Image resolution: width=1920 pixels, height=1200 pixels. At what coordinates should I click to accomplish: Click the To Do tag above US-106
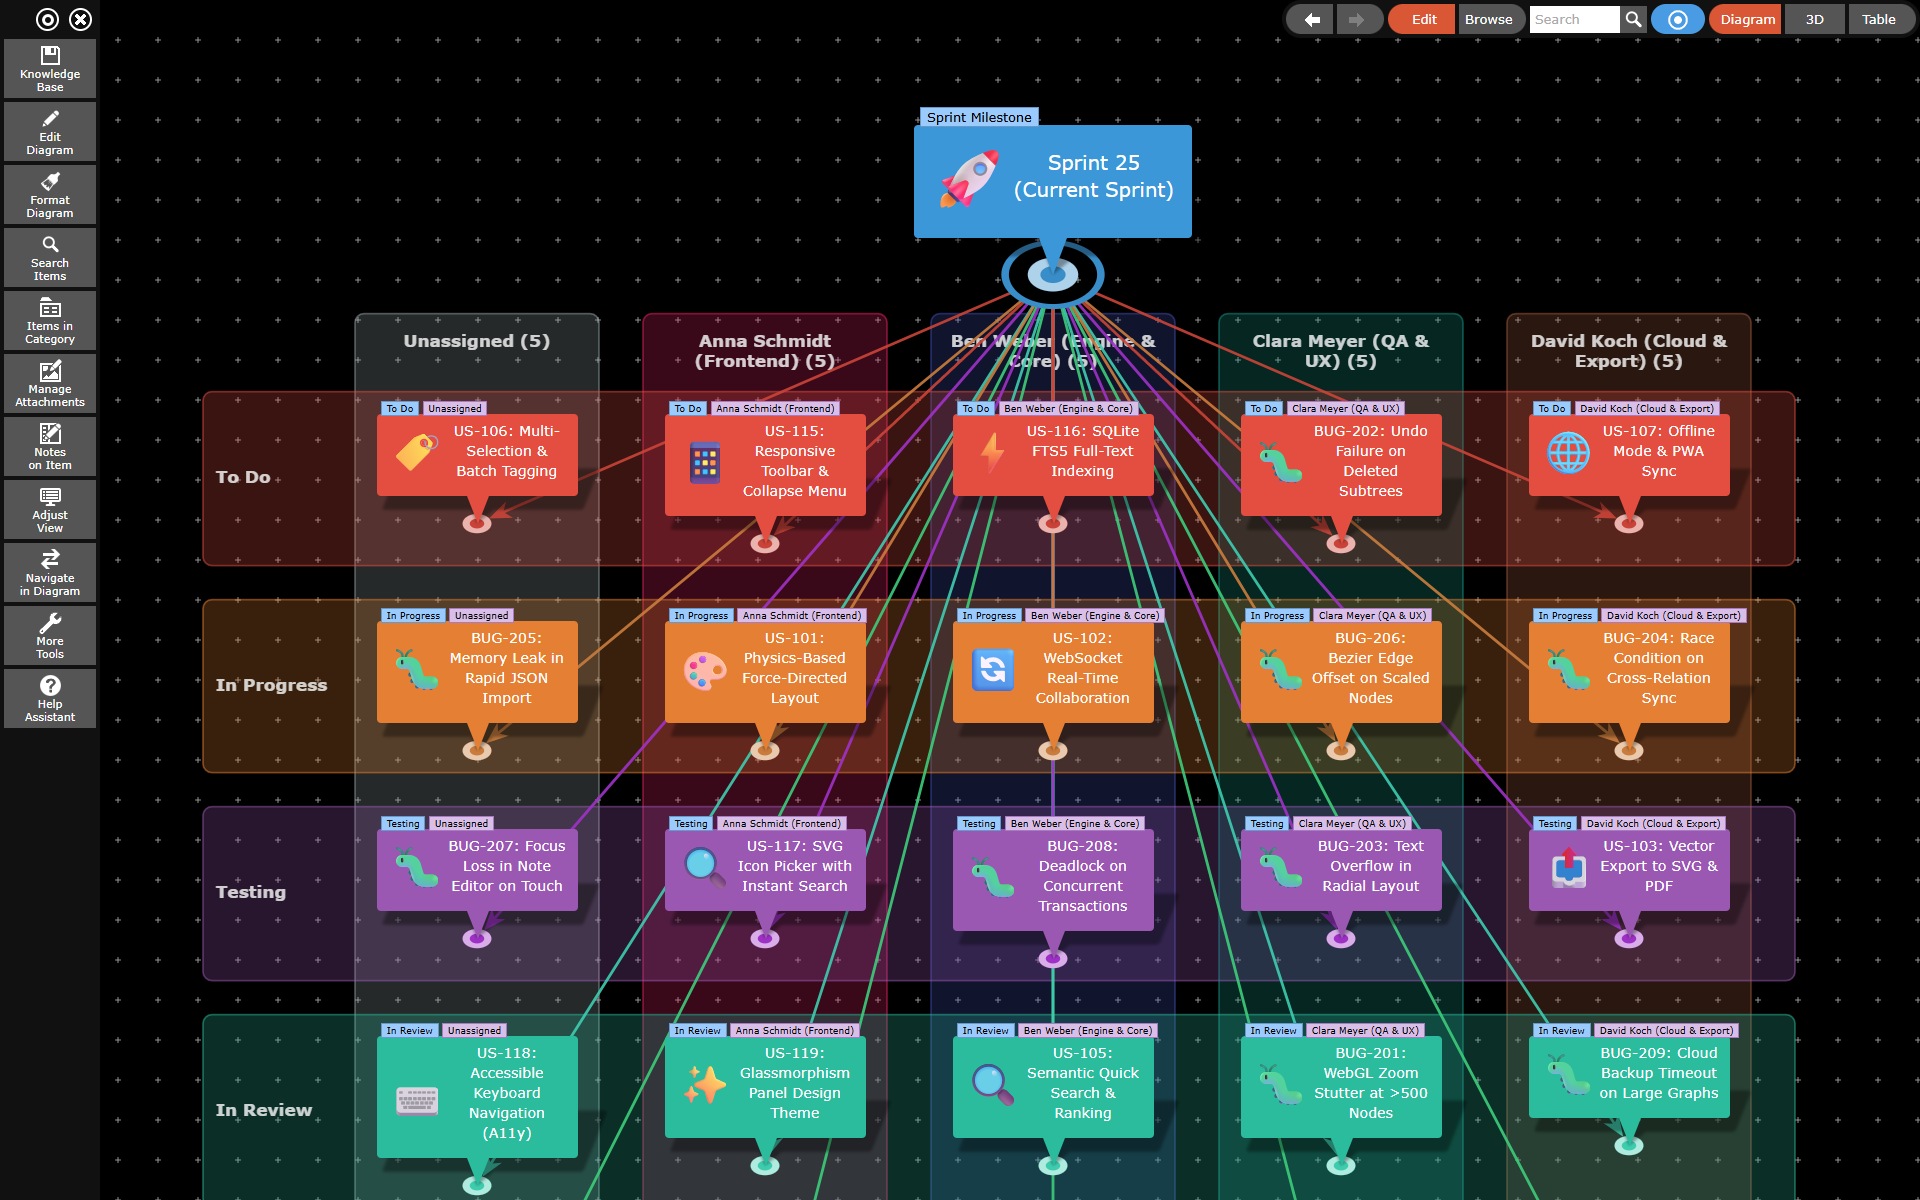point(400,408)
